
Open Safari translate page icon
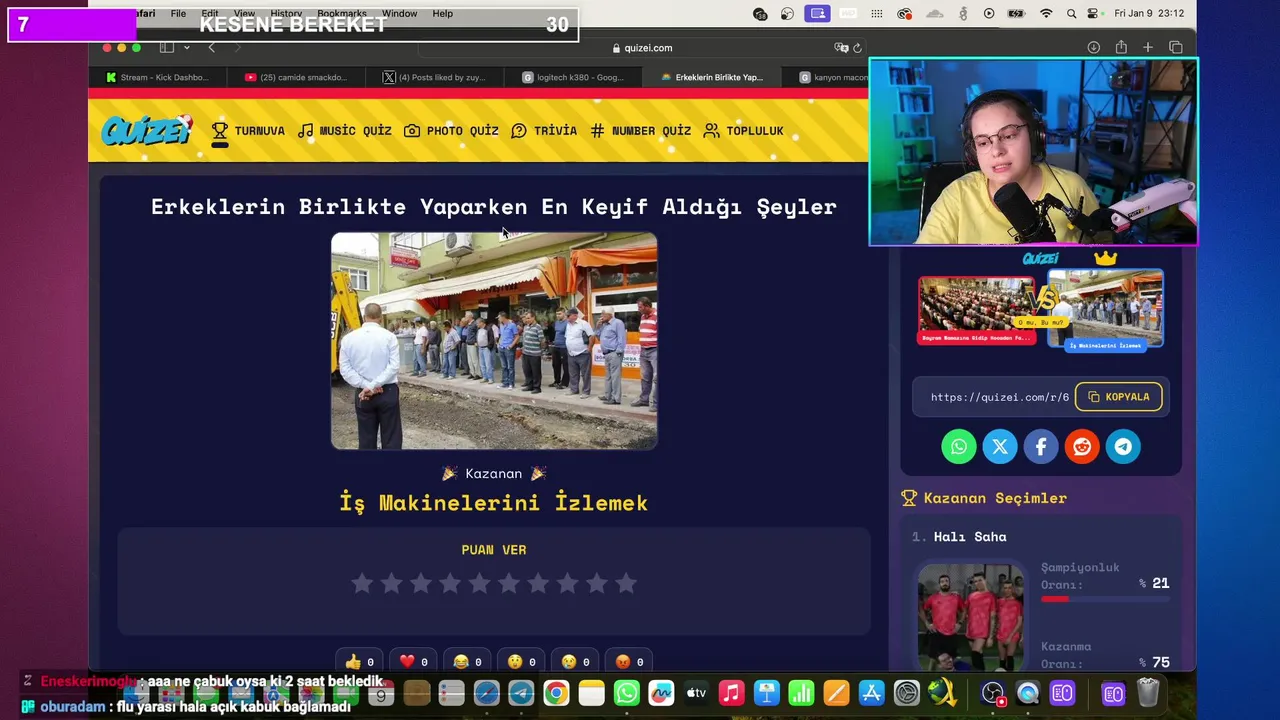[841, 48]
